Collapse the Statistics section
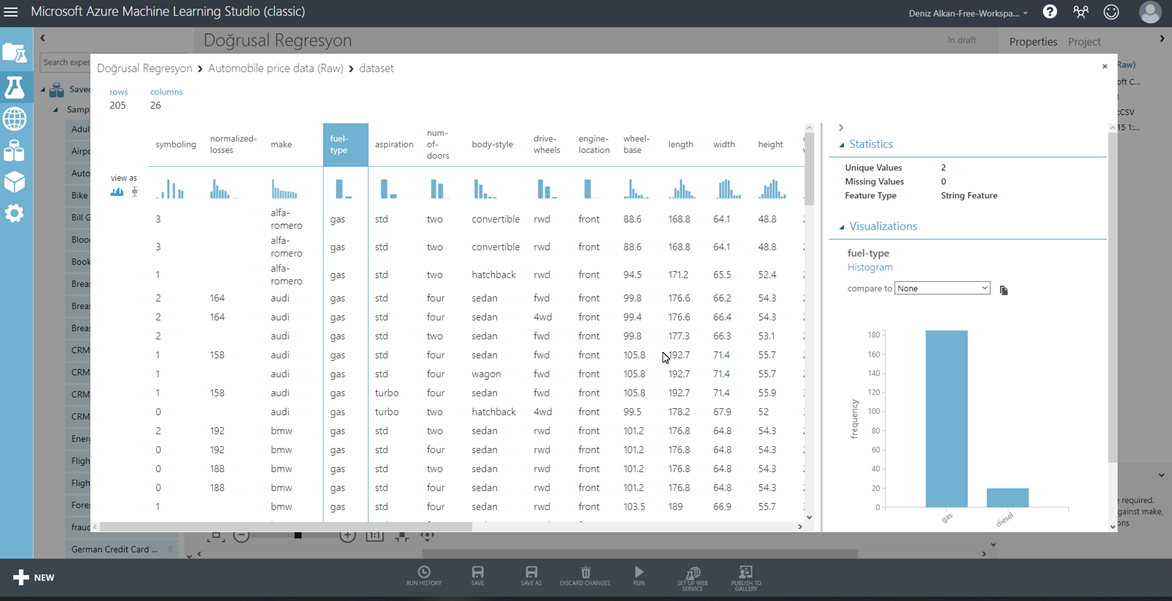 pyautogui.click(x=842, y=145)
